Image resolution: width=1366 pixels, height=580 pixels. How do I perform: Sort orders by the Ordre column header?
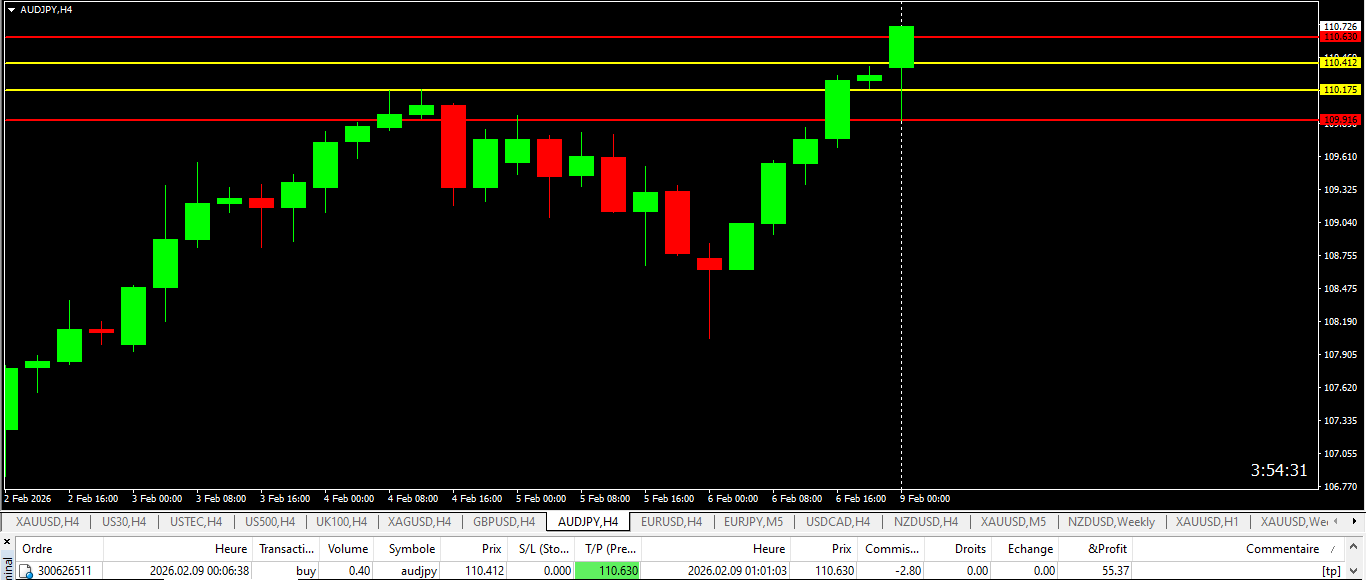tap(60, 549)
